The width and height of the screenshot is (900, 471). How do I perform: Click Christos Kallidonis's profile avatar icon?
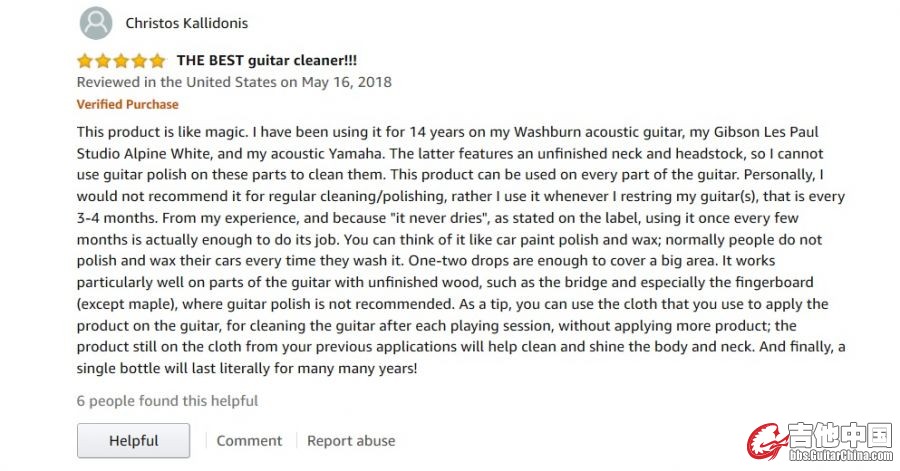pos(96,23)
